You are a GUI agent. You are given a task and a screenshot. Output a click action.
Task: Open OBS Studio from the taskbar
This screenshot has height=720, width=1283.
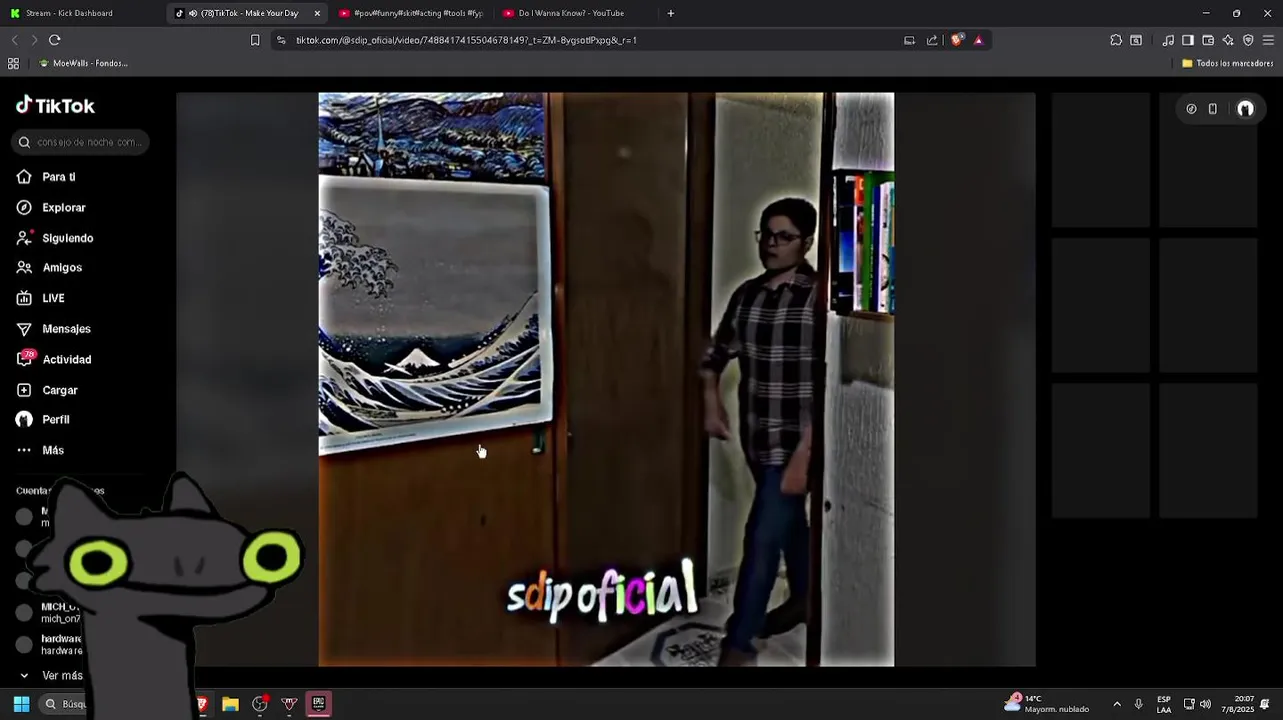point(260,704)
